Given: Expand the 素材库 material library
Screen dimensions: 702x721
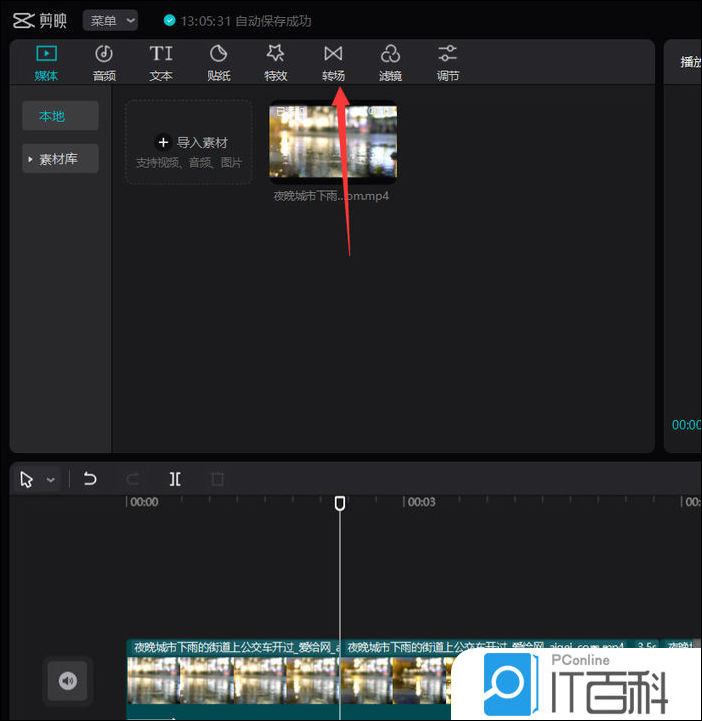Looking at the screenshot, I should click(60, 159).
